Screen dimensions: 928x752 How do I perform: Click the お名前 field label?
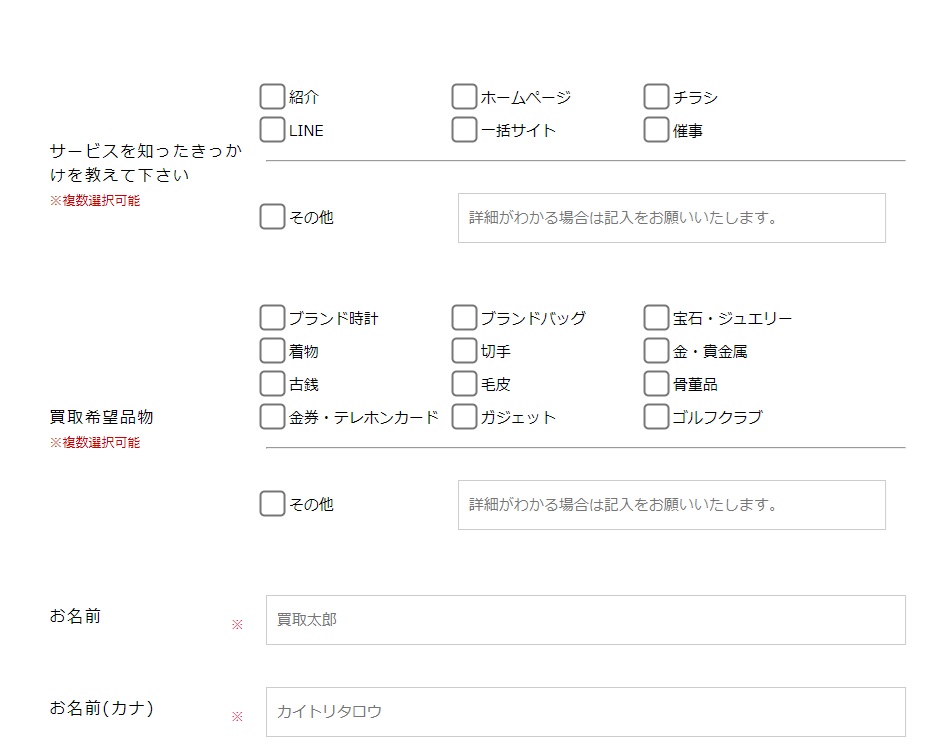click(x=75, y=616)
